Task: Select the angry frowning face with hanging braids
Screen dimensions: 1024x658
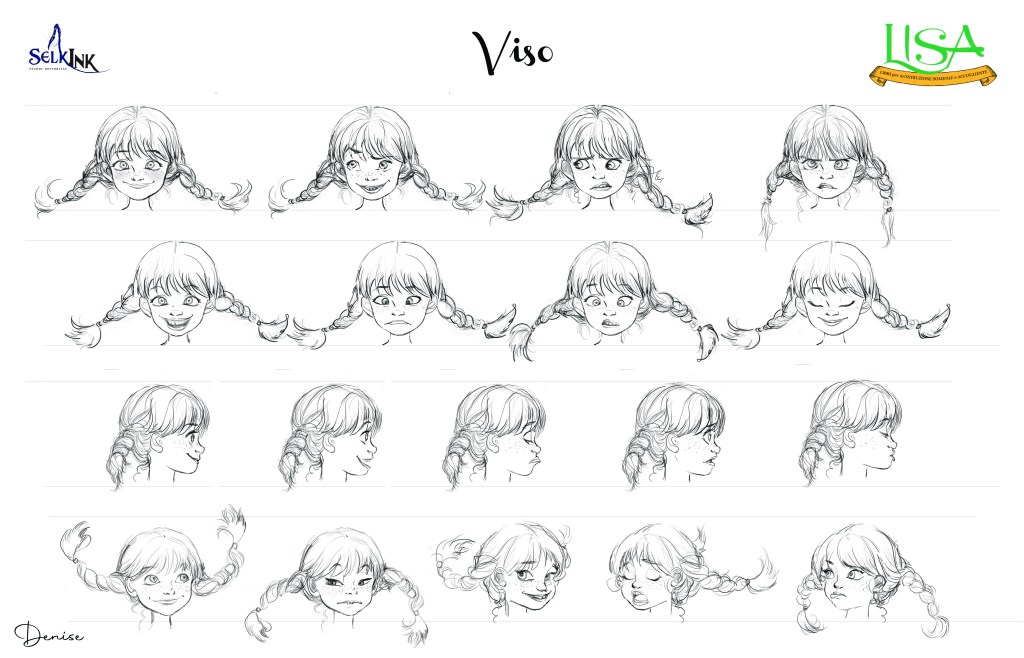Action: coord(827,171)
